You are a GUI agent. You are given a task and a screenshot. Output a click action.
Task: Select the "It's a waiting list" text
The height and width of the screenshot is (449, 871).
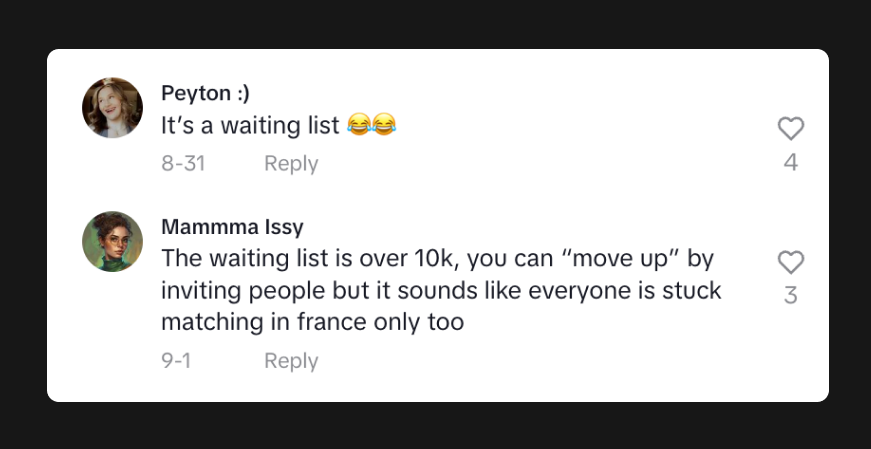(x=250, y=127)
